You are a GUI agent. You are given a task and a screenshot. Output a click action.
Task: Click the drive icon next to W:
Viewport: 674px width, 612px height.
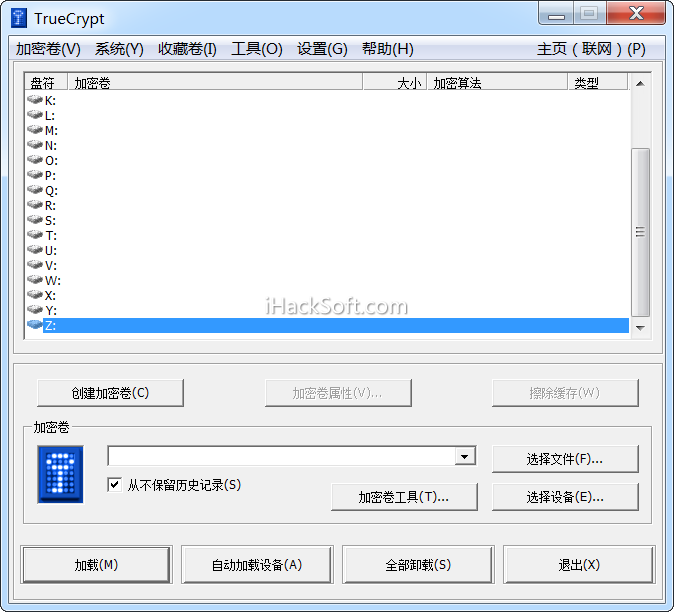tap(34, 280)
